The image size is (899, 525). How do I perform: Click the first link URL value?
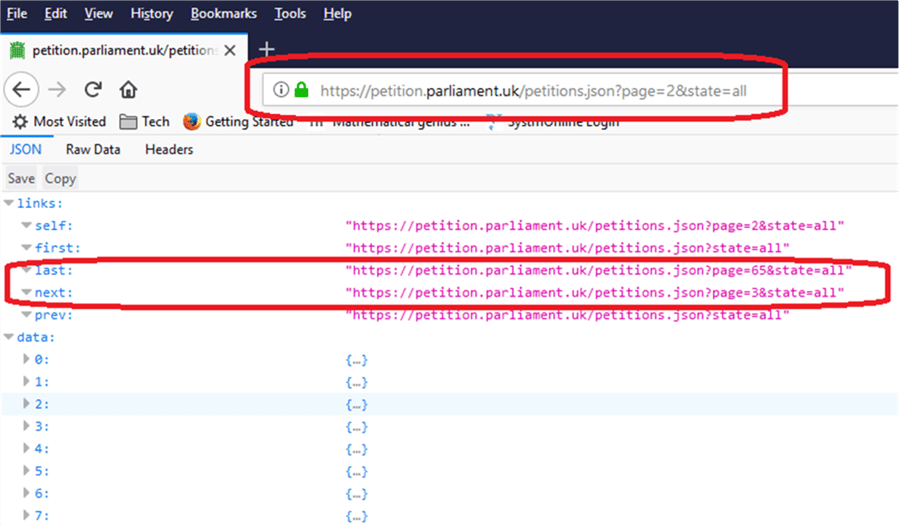pos(567,248)
